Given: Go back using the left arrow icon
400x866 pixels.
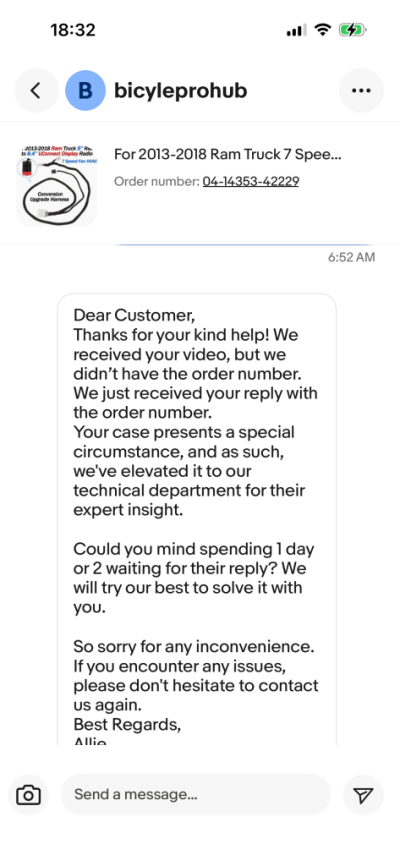Looking at the screenshot, I should (x=36, y=91).
